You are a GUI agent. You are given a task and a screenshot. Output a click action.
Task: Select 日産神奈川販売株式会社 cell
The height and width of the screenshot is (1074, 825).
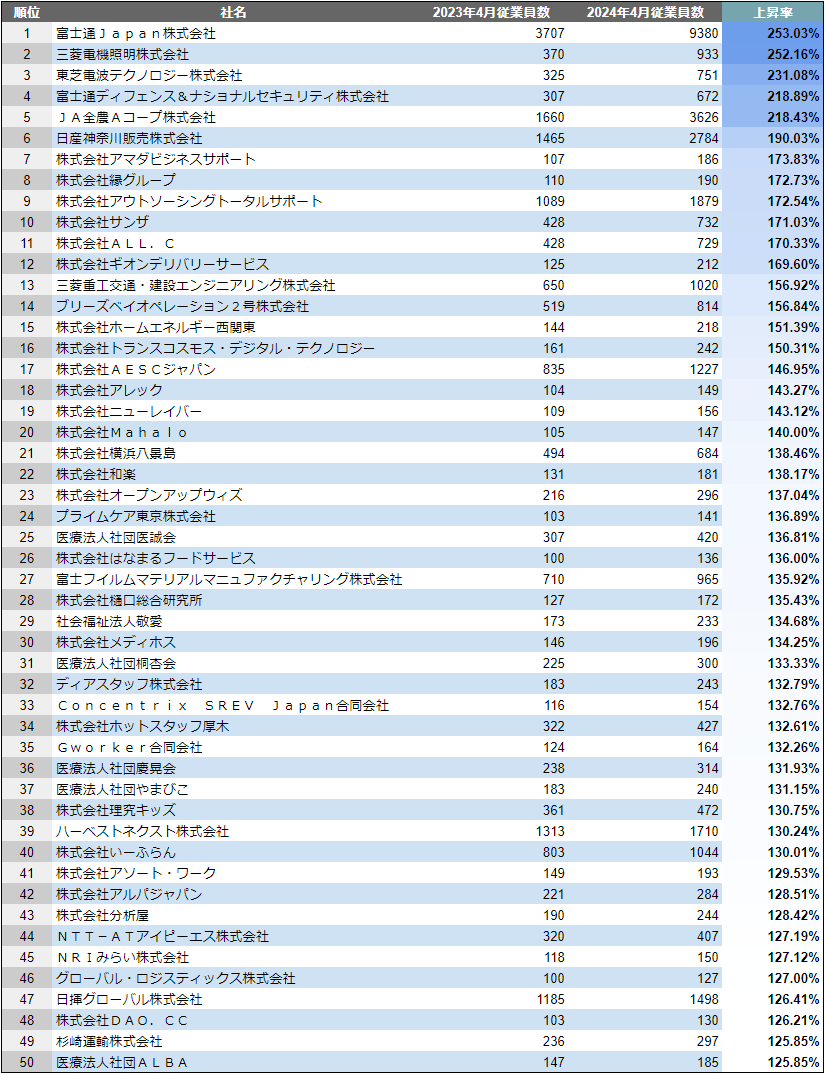click(130, 138)
